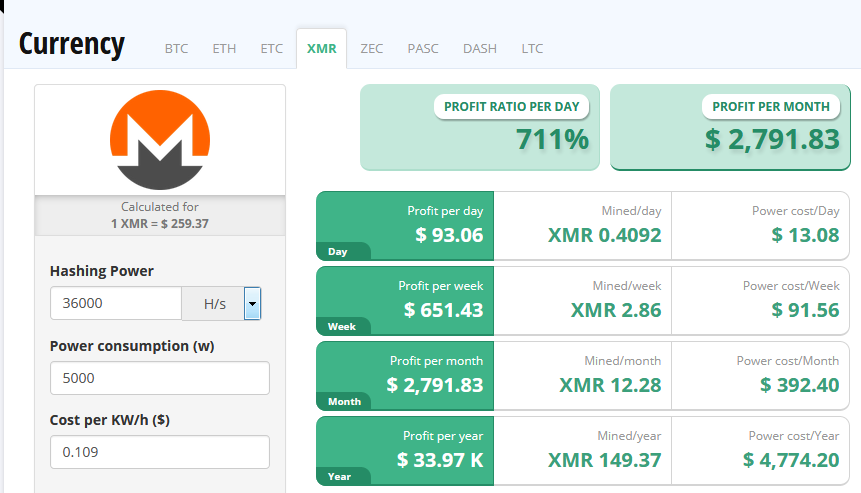The image size is (861, 493).
Task: Switch to the ETH currency tab
Action: coord(224,48)
